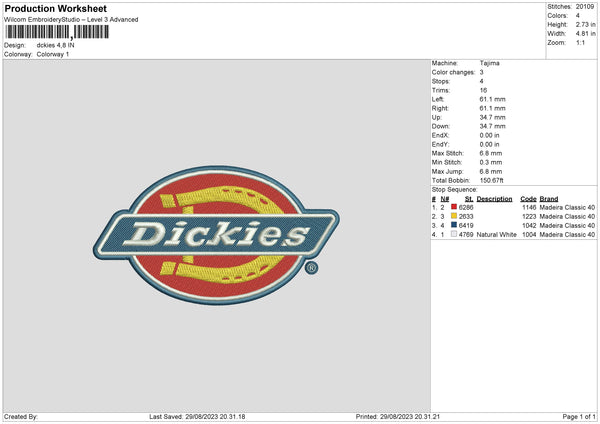Click the 'Code' column header

coord(528,199)
